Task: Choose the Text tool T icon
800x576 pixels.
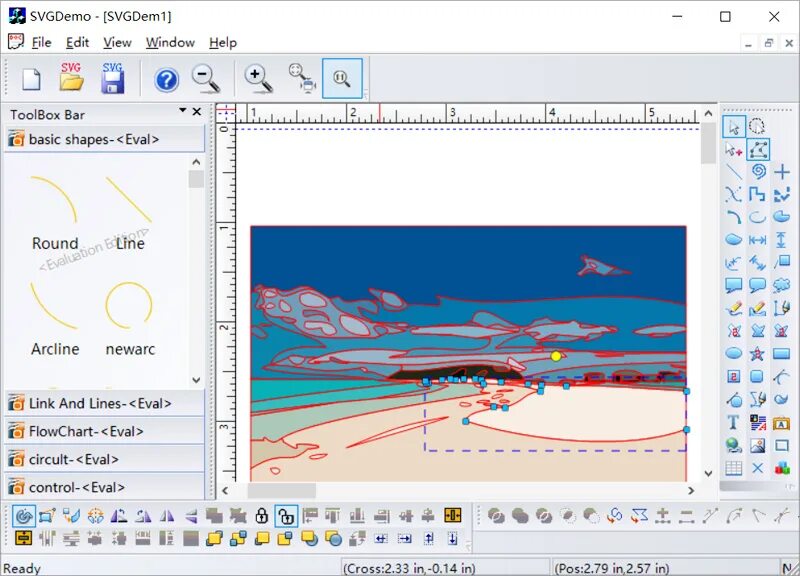Action: click(733, 422)
